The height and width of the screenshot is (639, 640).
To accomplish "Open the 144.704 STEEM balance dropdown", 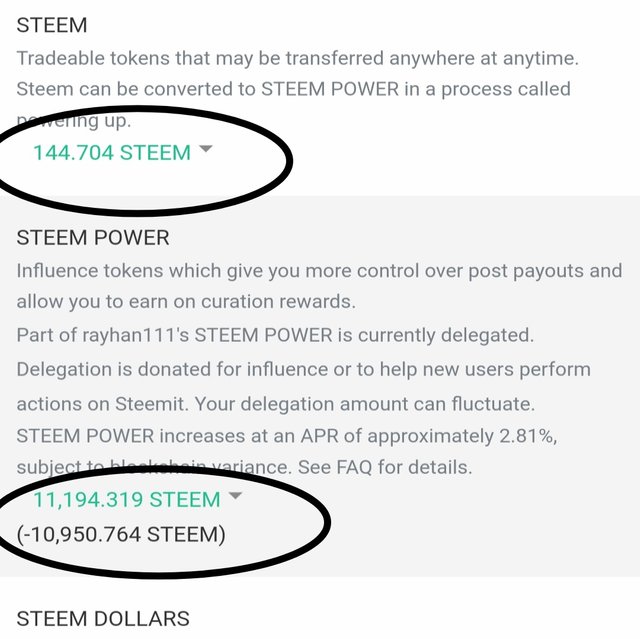I will [x=112, y=153].
